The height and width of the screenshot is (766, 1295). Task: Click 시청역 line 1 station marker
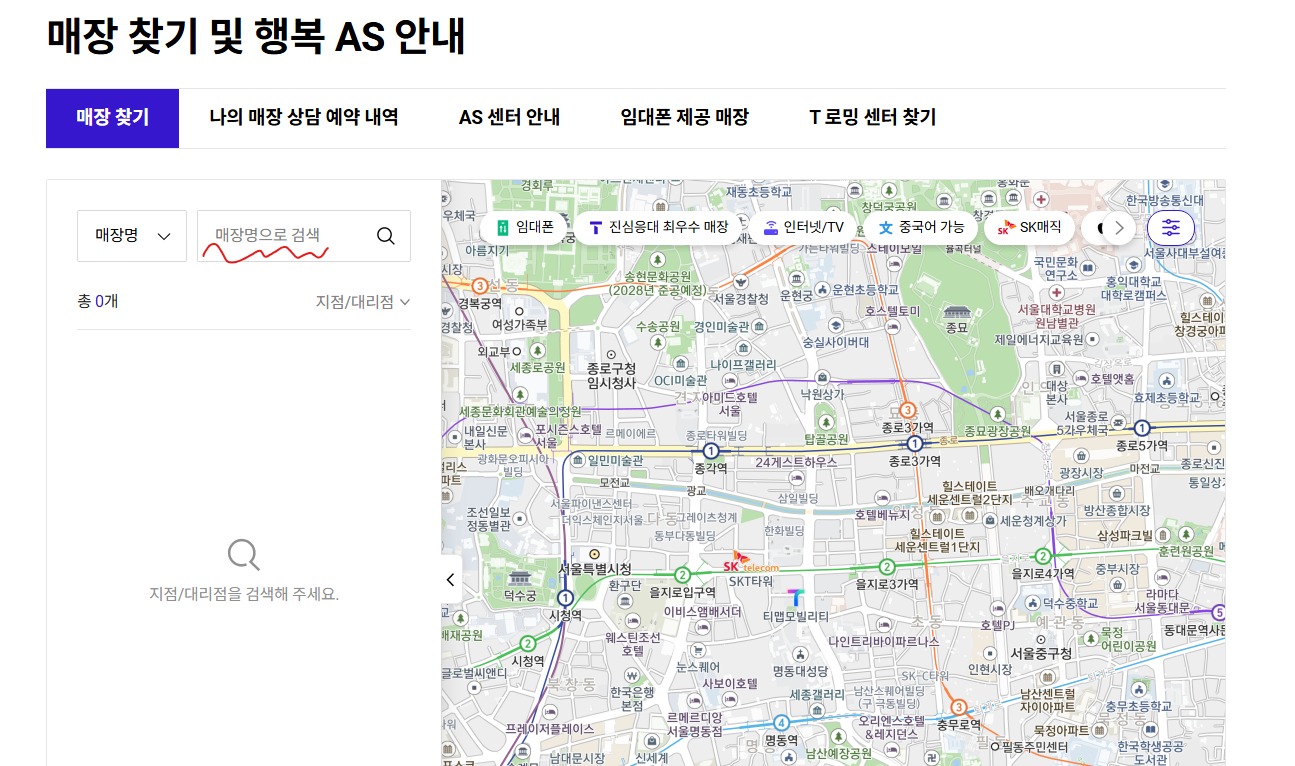(566, 598)
